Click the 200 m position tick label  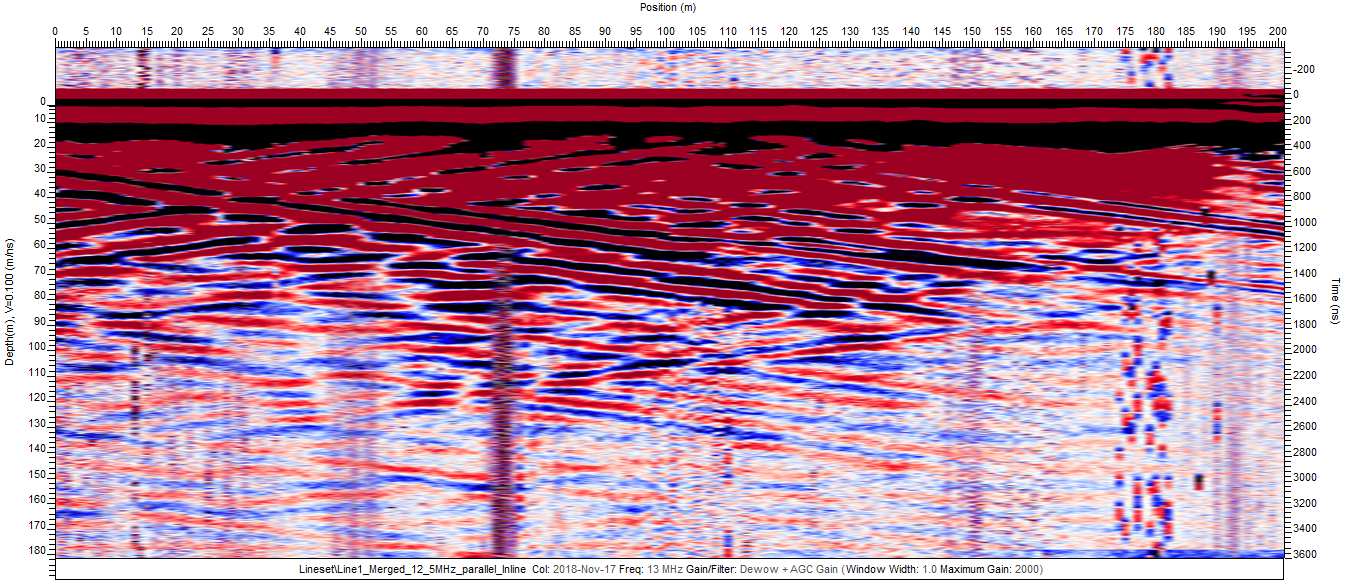click(x=1278, y=31)
